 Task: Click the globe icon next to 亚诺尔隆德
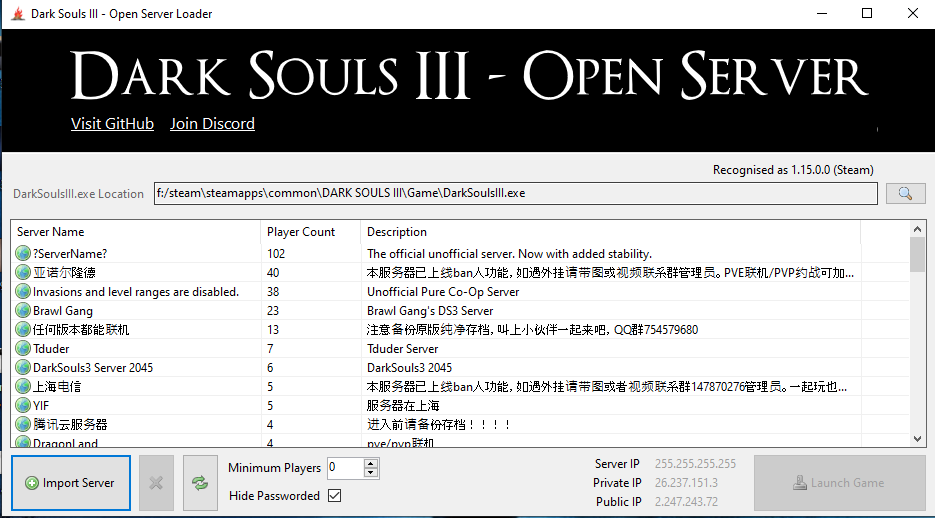pyautogui.click(x=23, y=272)
